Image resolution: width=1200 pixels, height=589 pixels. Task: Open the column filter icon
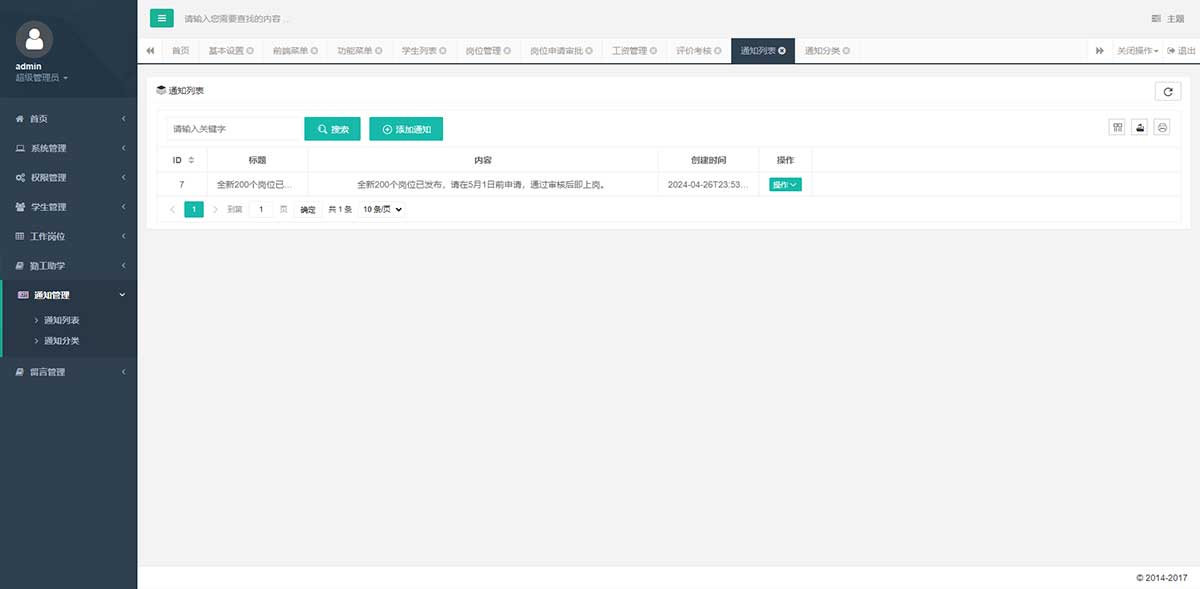(x=1117, y=127)
